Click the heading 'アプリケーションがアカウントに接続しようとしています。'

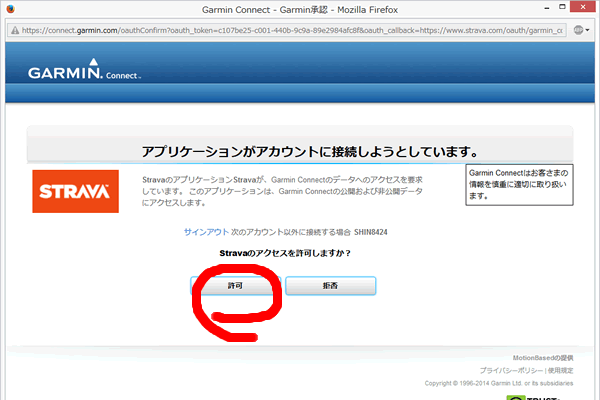click(310, 152)
